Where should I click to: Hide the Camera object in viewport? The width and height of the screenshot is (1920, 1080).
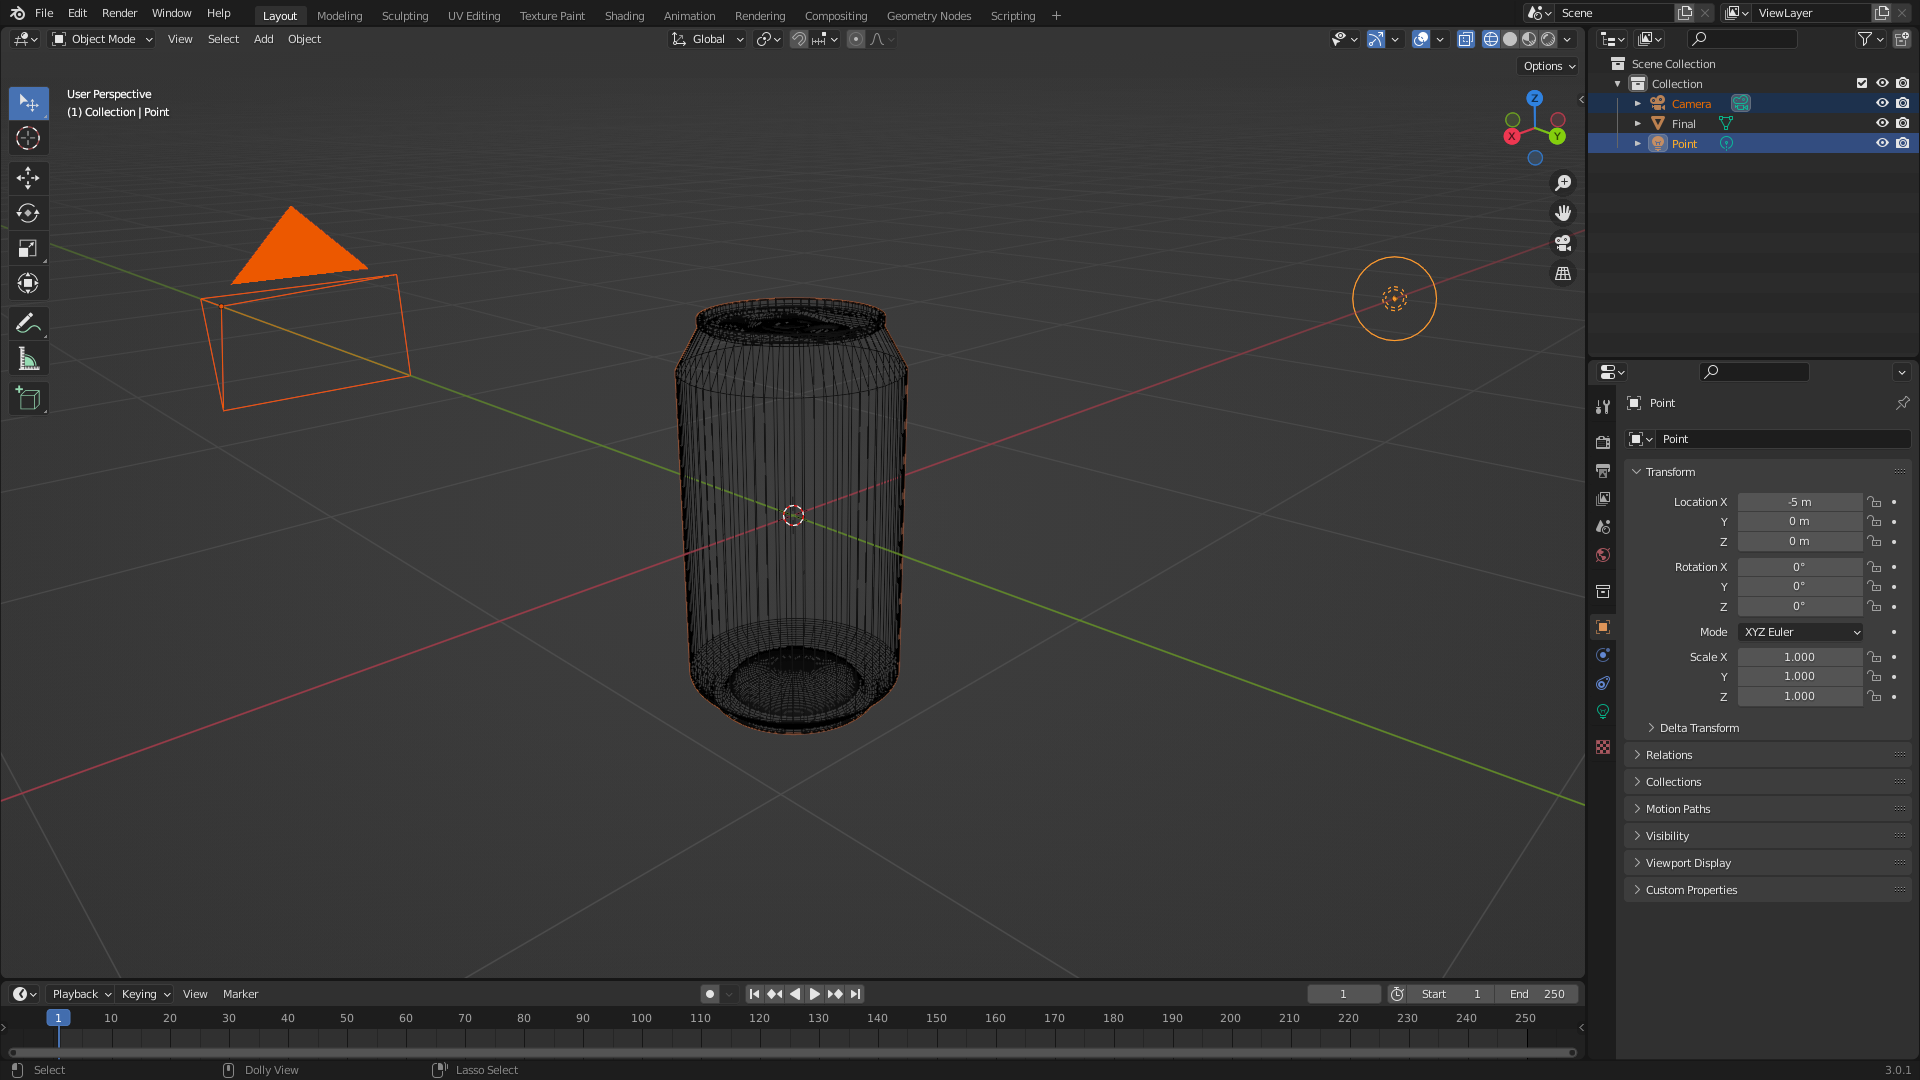tap(1882, 103)
